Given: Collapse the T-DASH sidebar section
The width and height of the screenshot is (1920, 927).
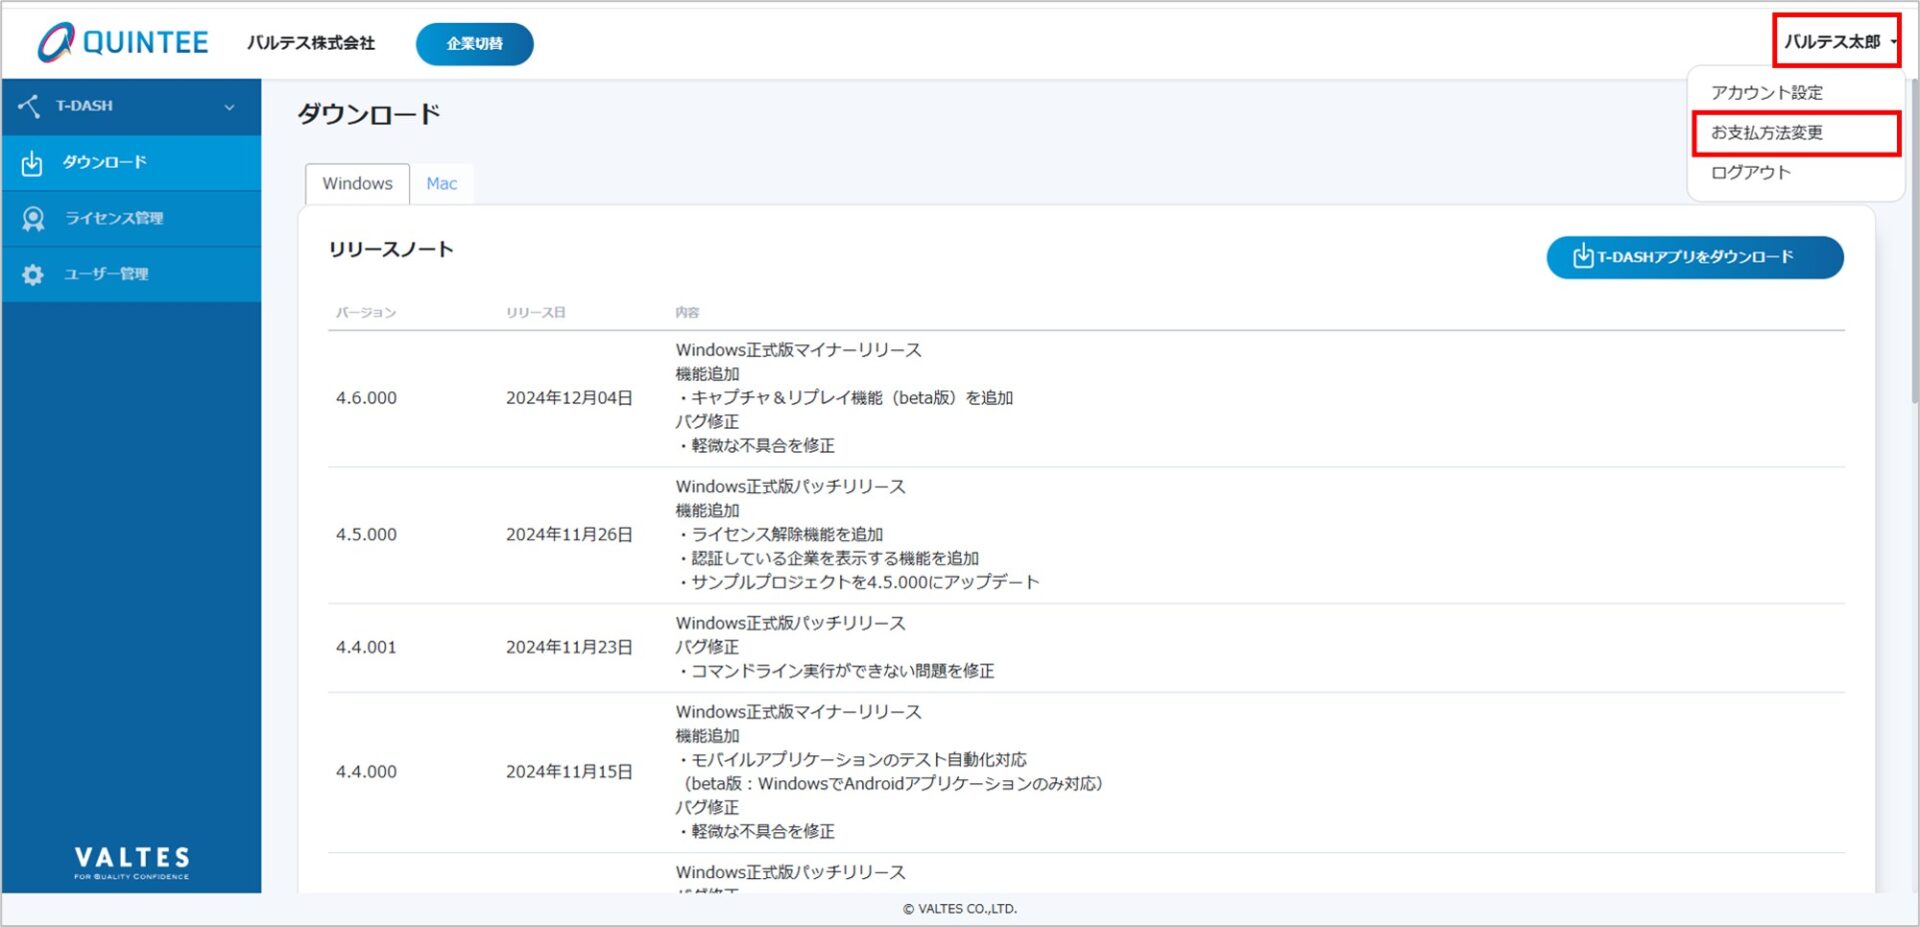Looking at the screenshot, I should pyautogui.click(x=231, y=107).
